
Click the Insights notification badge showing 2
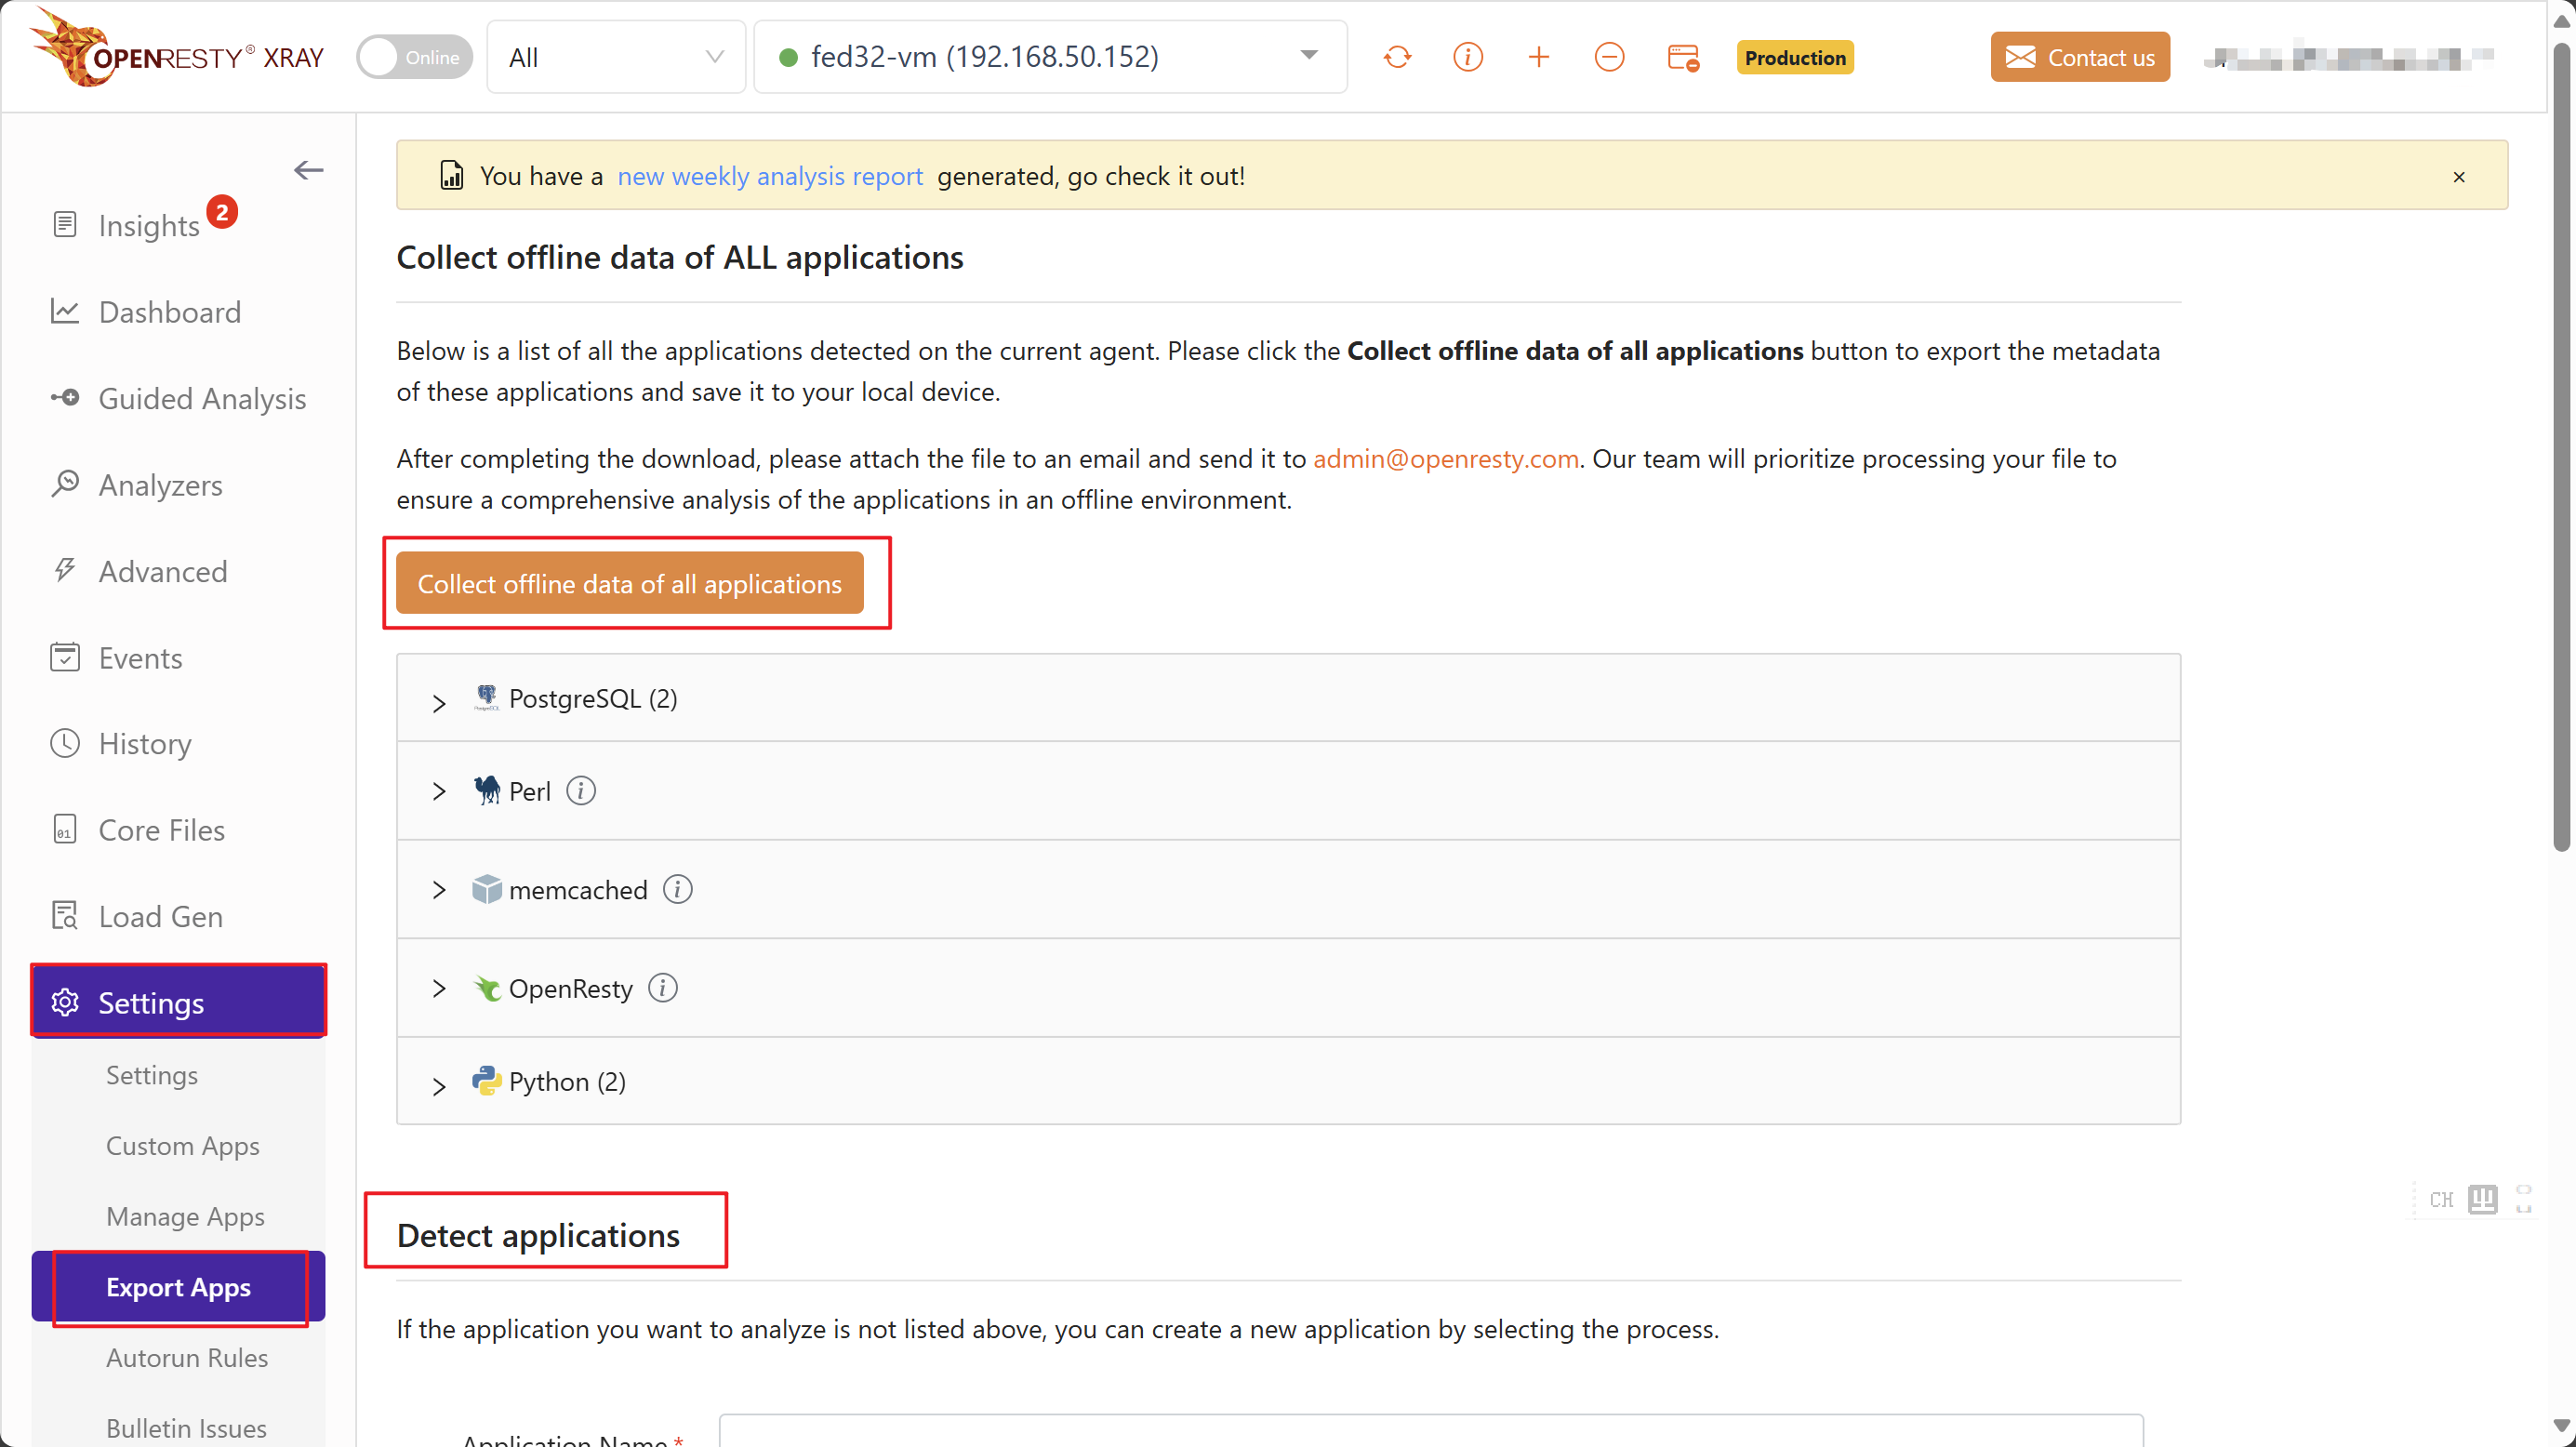point(222,211)
